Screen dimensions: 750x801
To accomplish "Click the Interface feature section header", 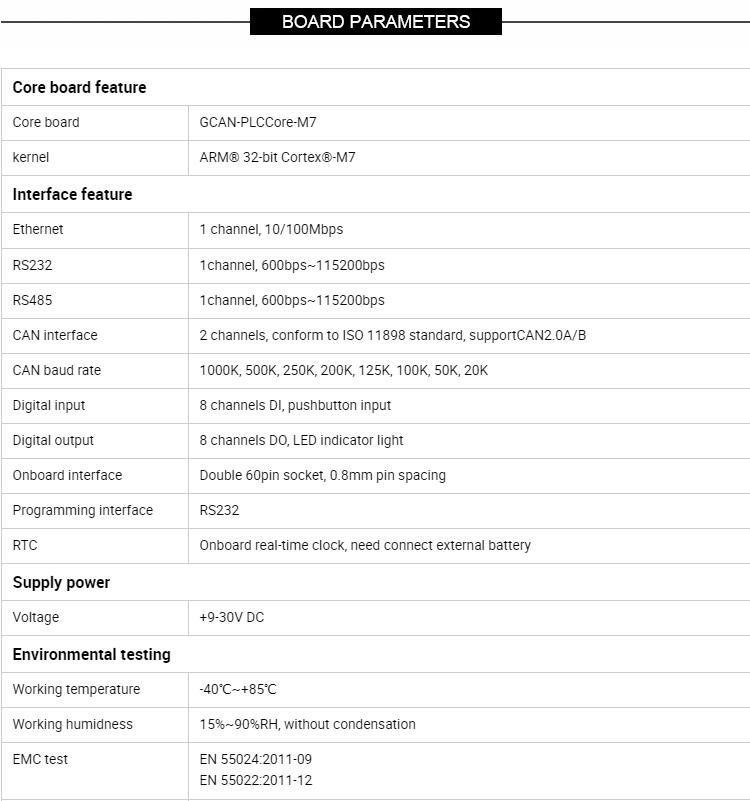I will (72, 194).
